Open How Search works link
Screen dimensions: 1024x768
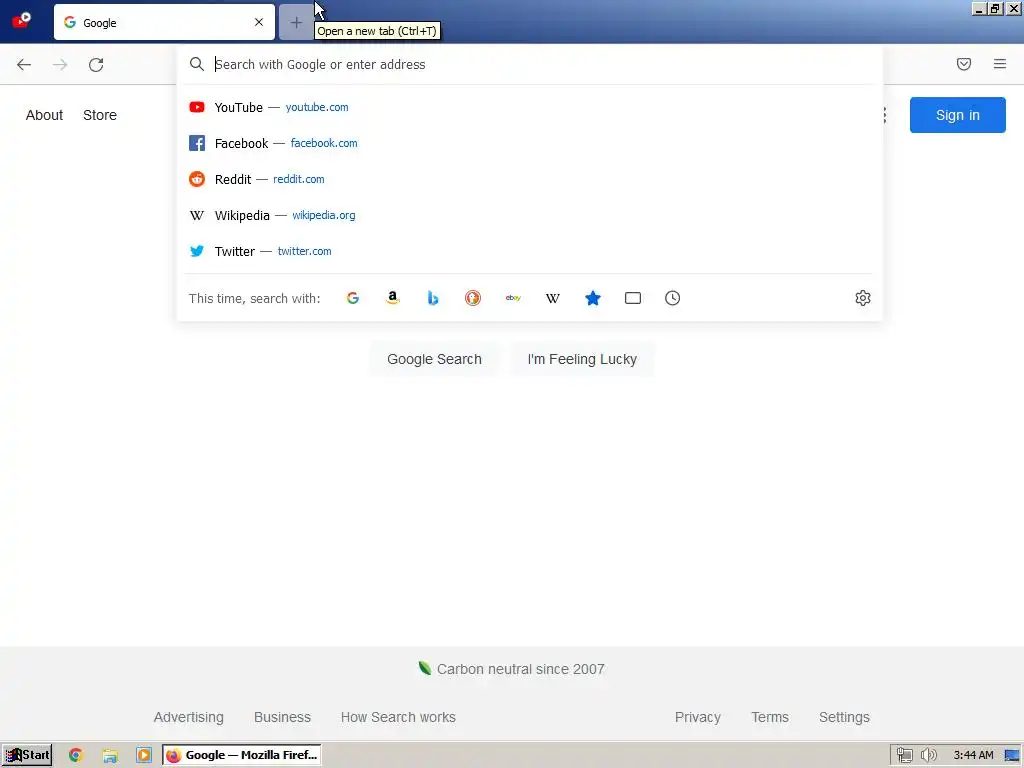pos(398,717)
